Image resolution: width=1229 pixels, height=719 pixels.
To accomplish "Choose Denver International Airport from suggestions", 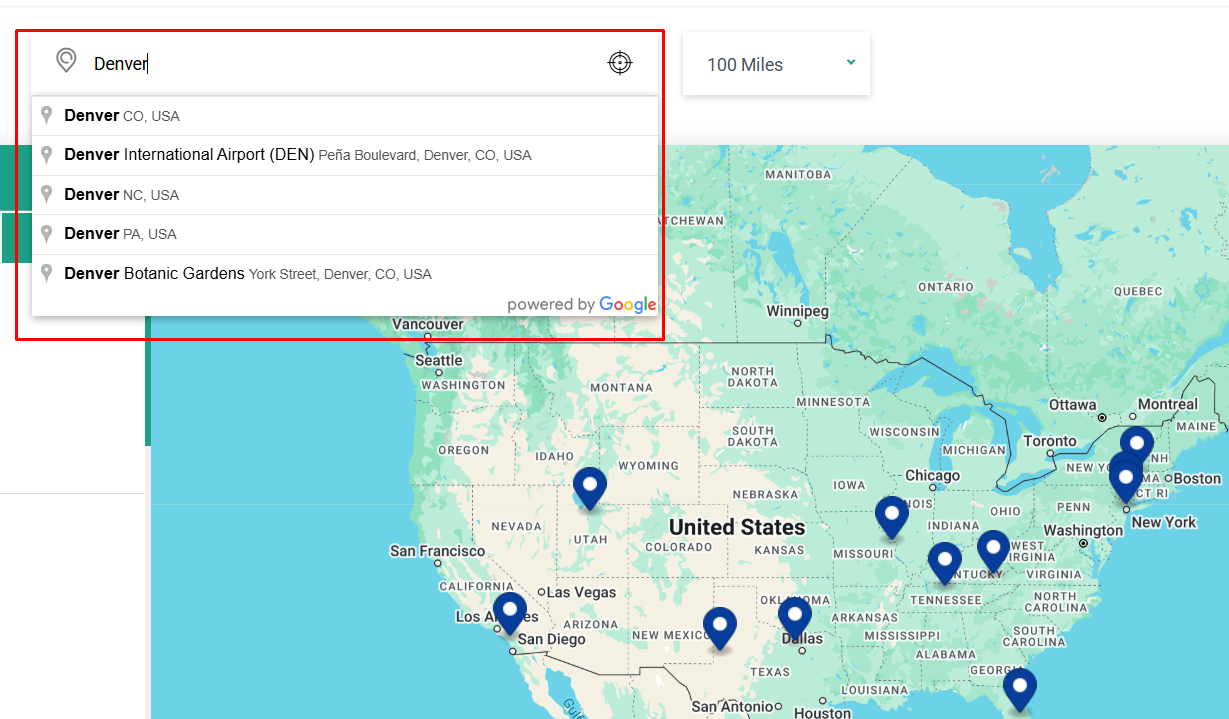I will coord(297,154).
